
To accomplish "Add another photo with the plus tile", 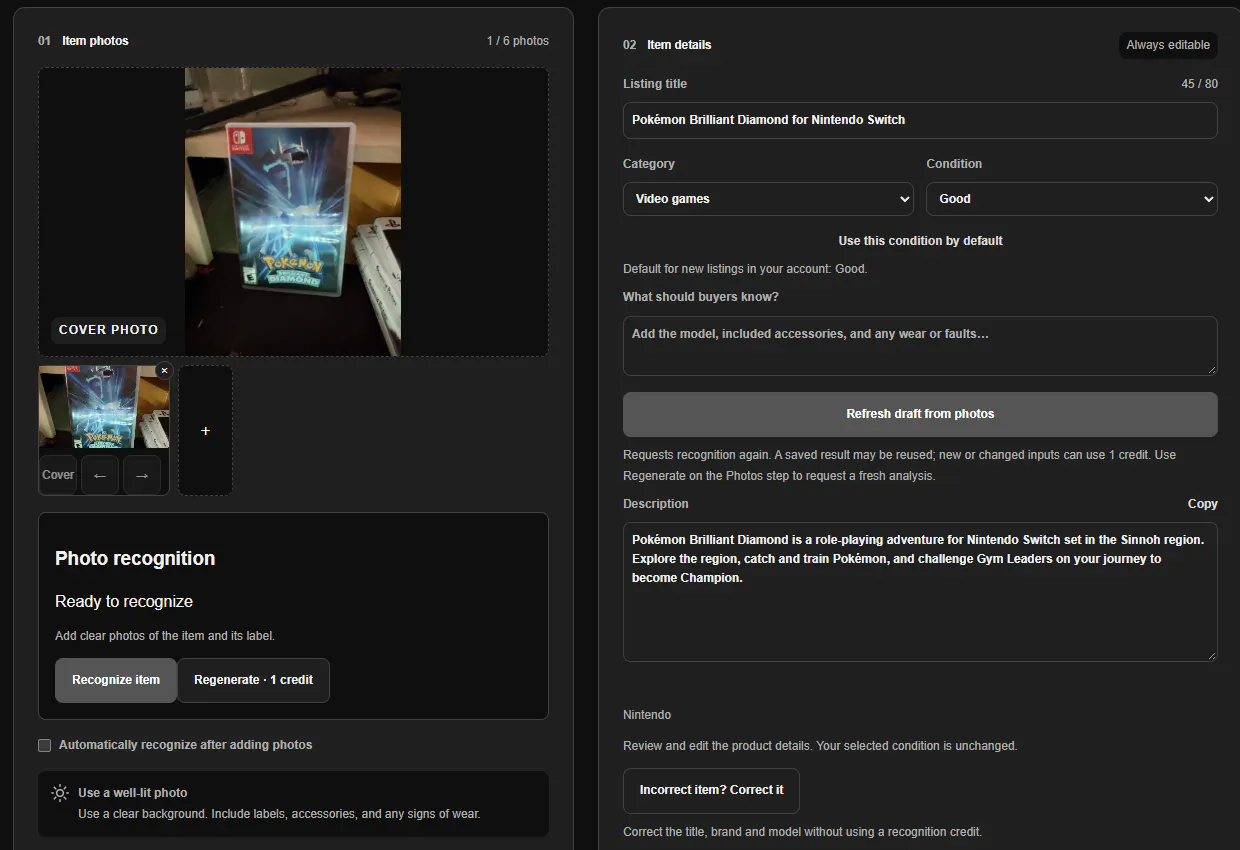I will pos(206,430).
